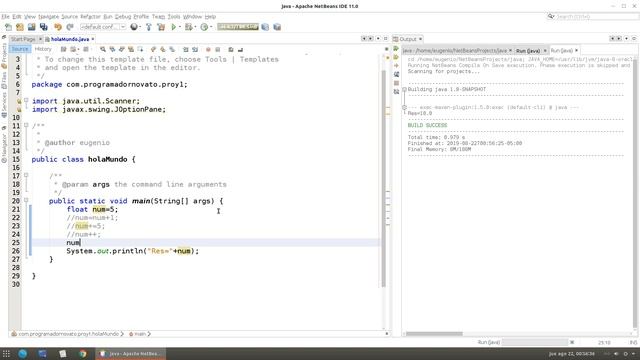Image resolution: width=640 pixels, height=360 pixels.
Task: Click the Find Selection magnifier icon
Action: pos(103,49)
